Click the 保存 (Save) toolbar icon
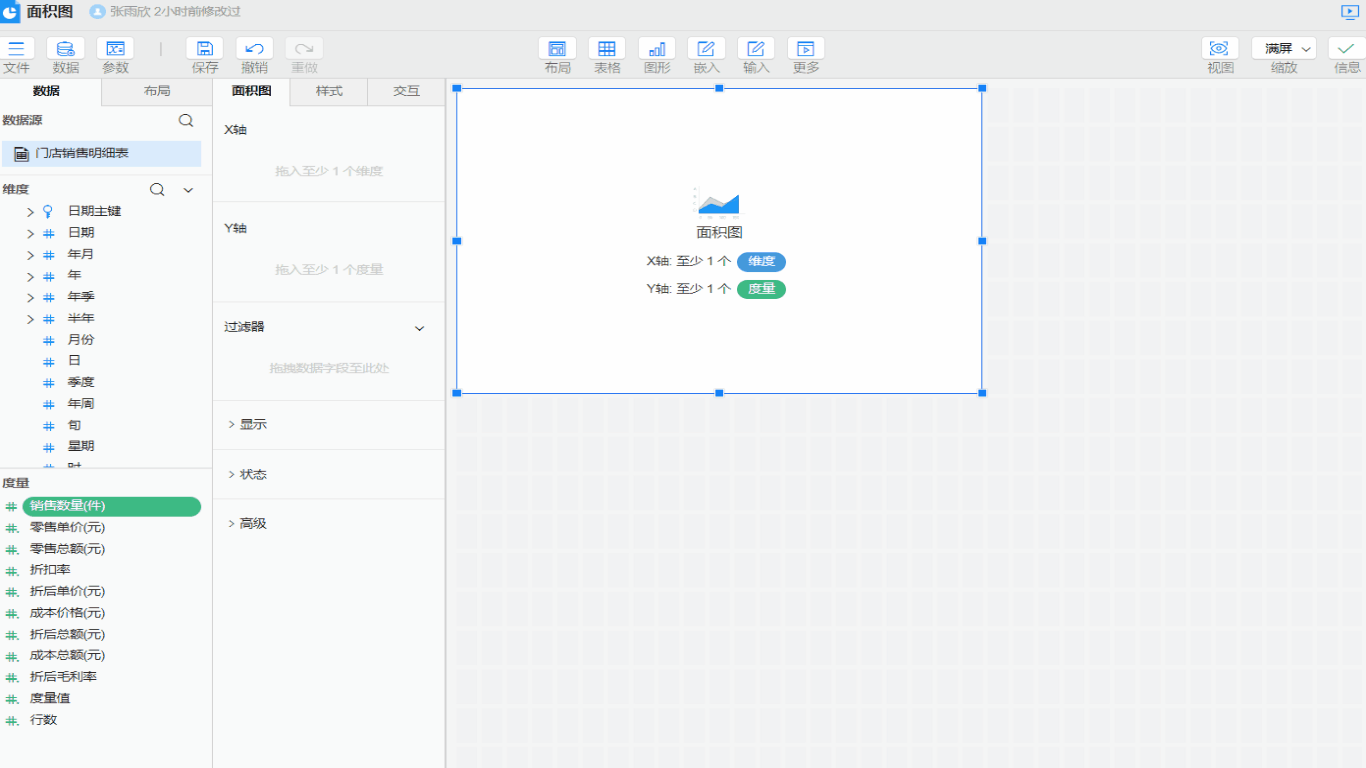Screen dimensions: 1366x768 point(204,49)
